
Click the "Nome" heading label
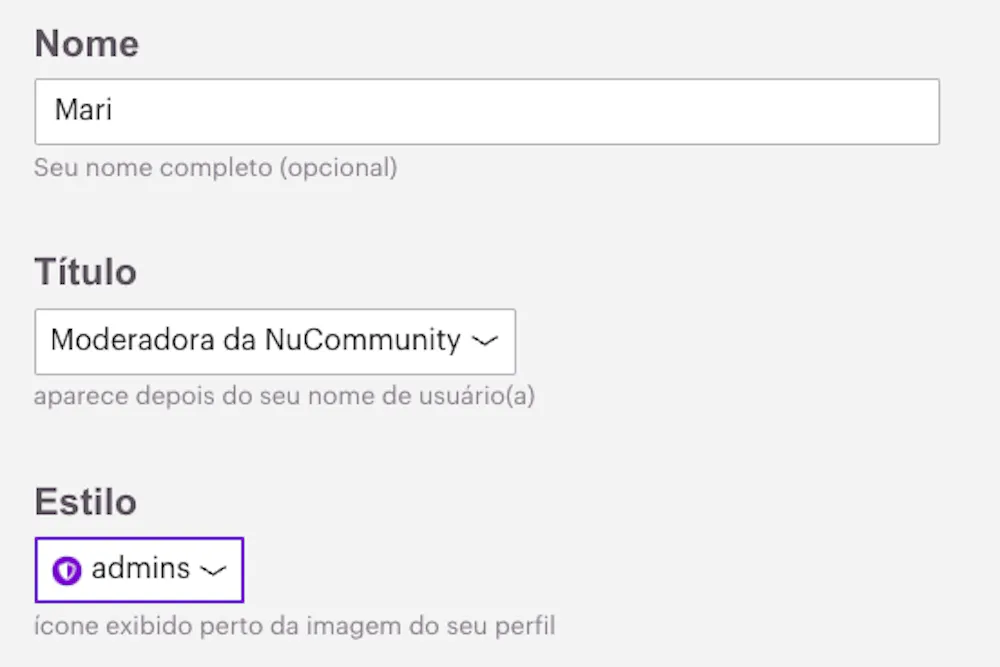click(x=87, y=44)
